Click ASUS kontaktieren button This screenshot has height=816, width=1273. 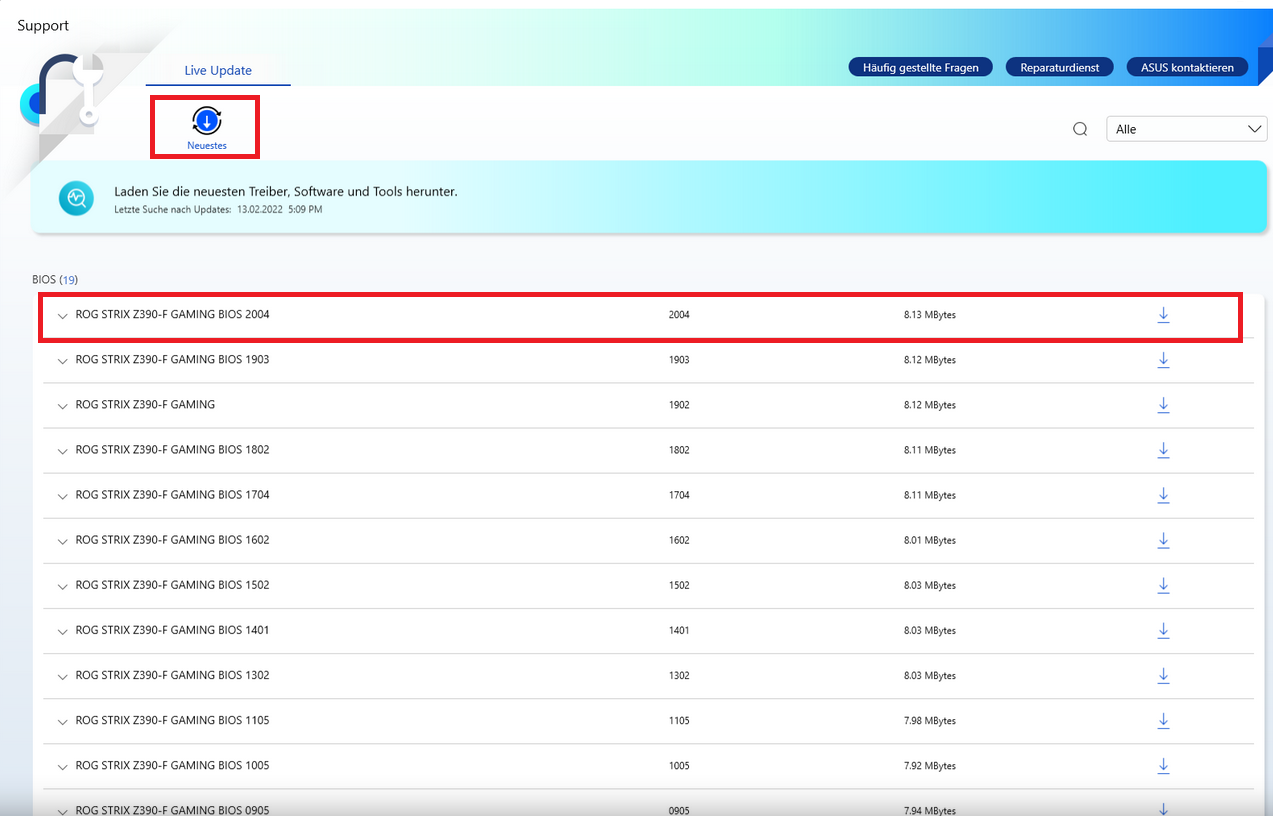1187,68
